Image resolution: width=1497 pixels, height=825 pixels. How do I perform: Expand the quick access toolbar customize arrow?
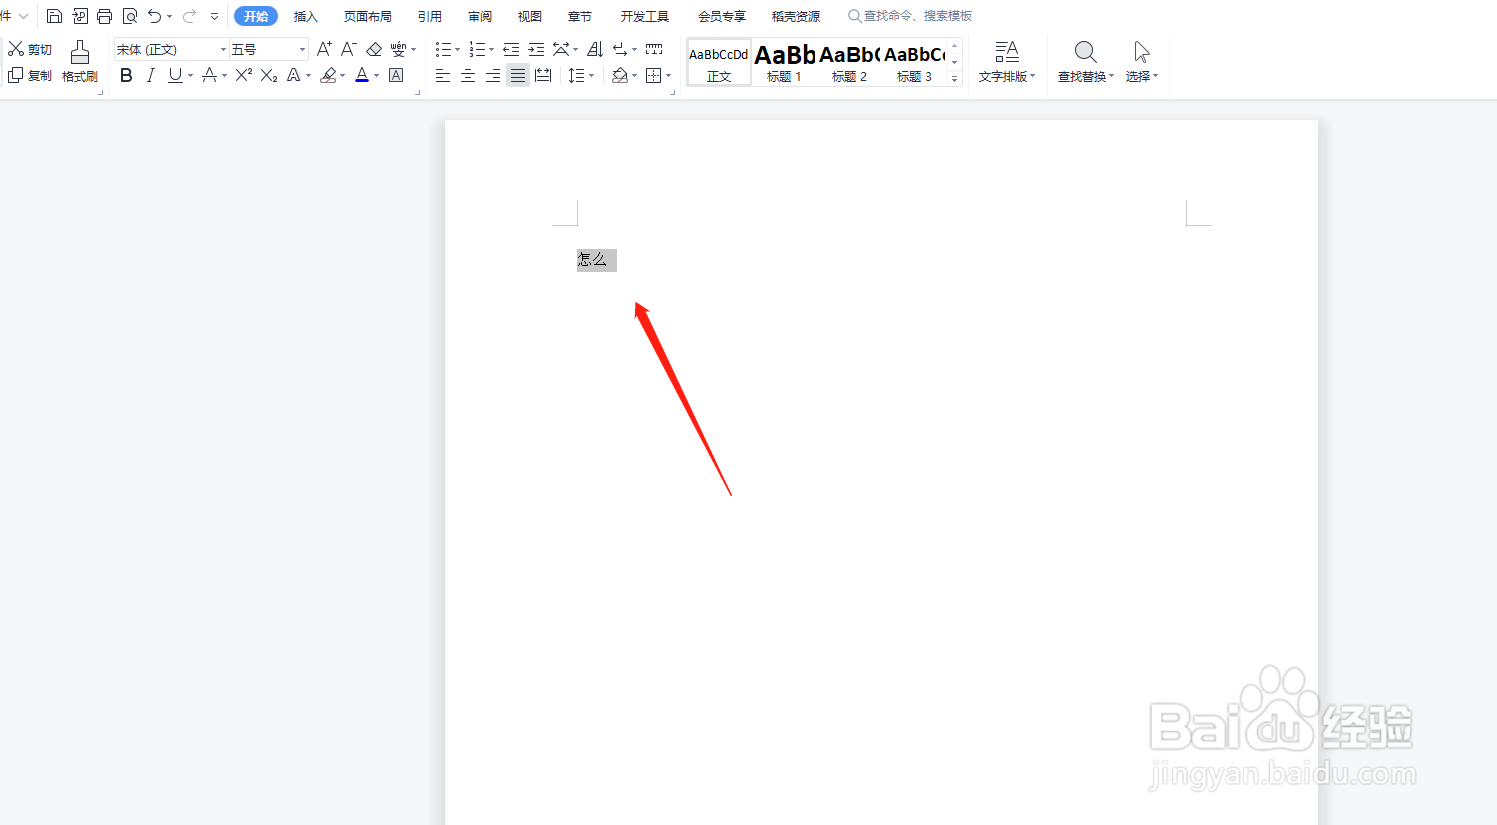tap(214, 16)
